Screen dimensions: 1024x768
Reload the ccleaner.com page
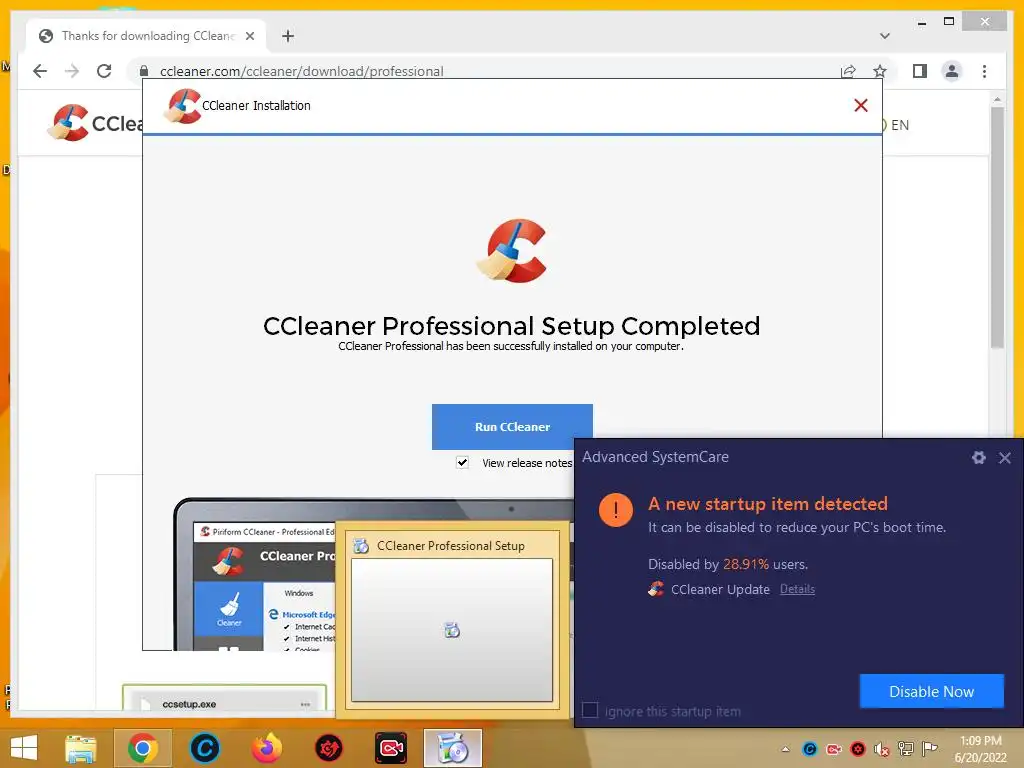104,71
